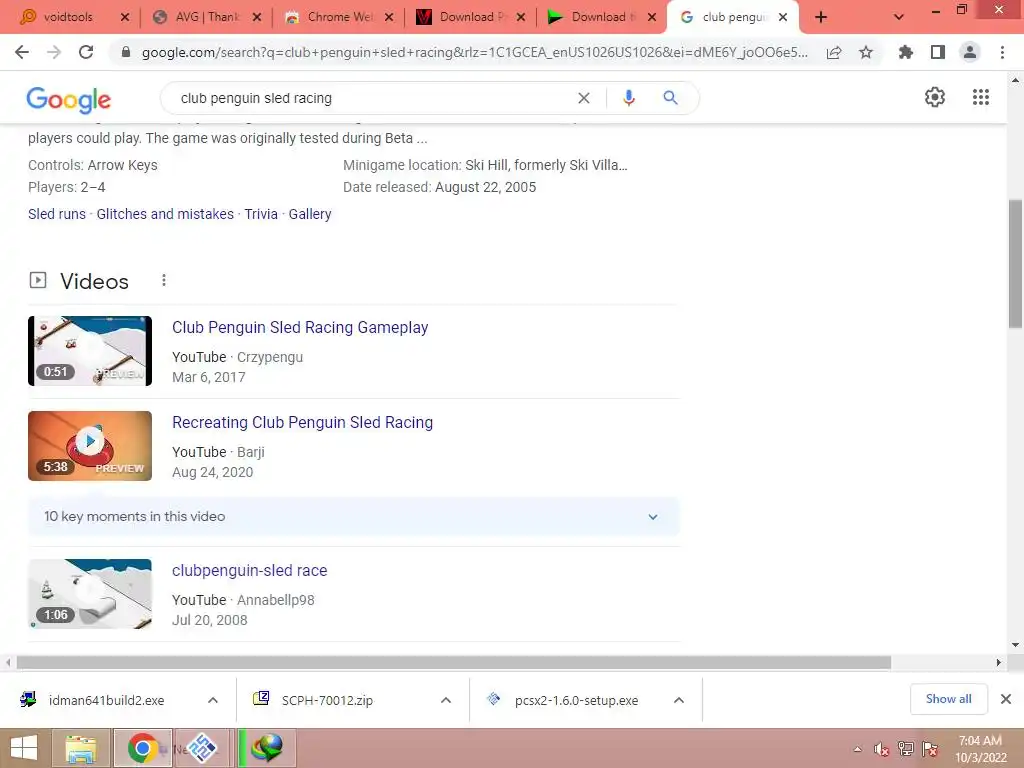
Task: Click the vertical scrollbar thumb
Action: tap(1015, 264)
